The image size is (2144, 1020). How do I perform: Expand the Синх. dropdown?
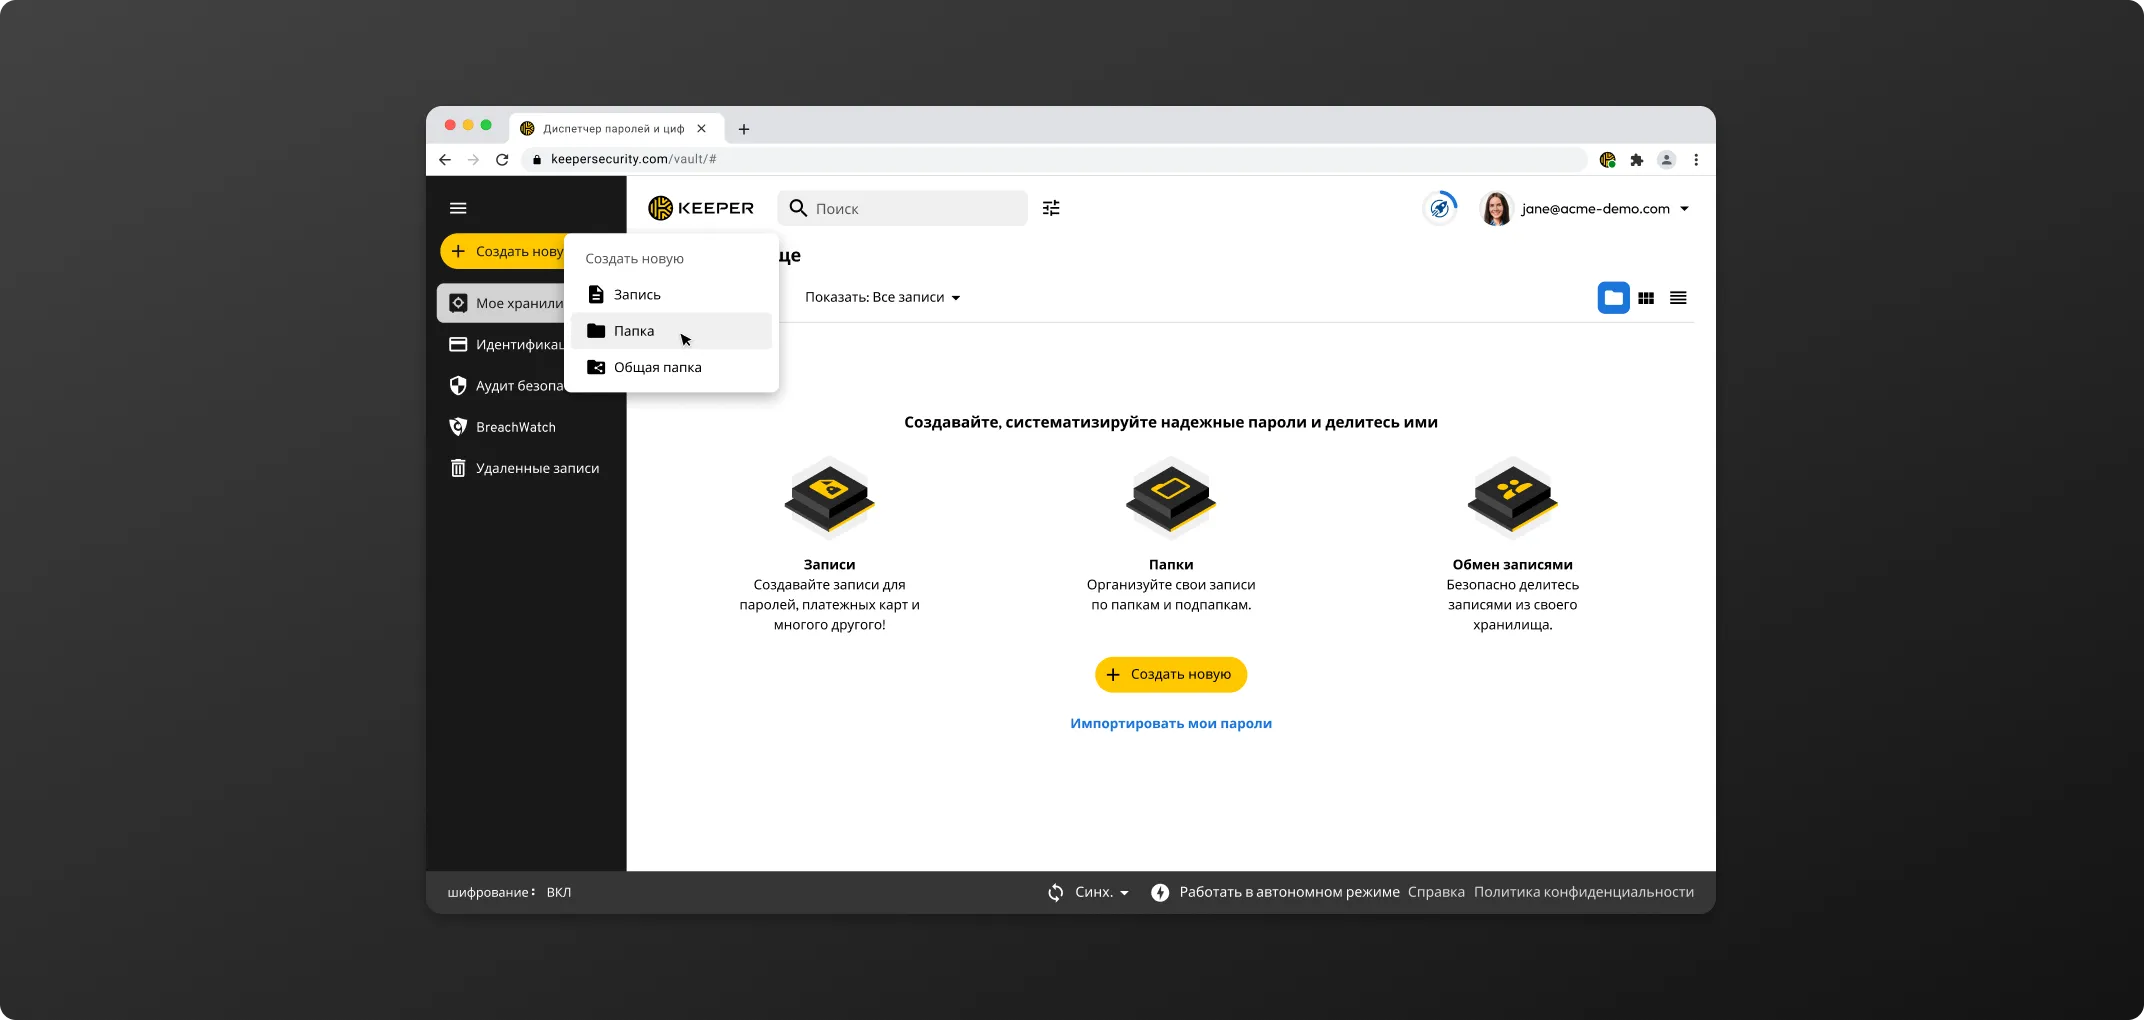tap(1102, 892)
